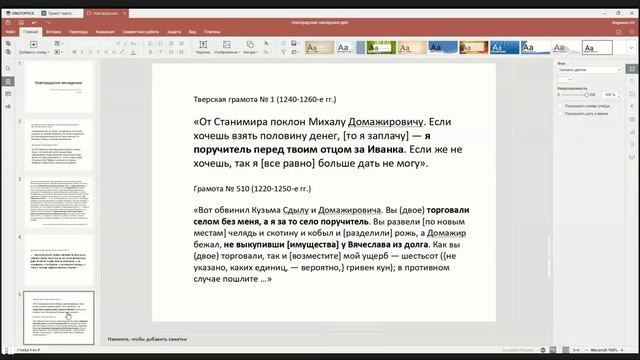The width and height of the screenshot is (640, 360).
Task: Click the Print icon in the title bar
Action: [21, 22]
